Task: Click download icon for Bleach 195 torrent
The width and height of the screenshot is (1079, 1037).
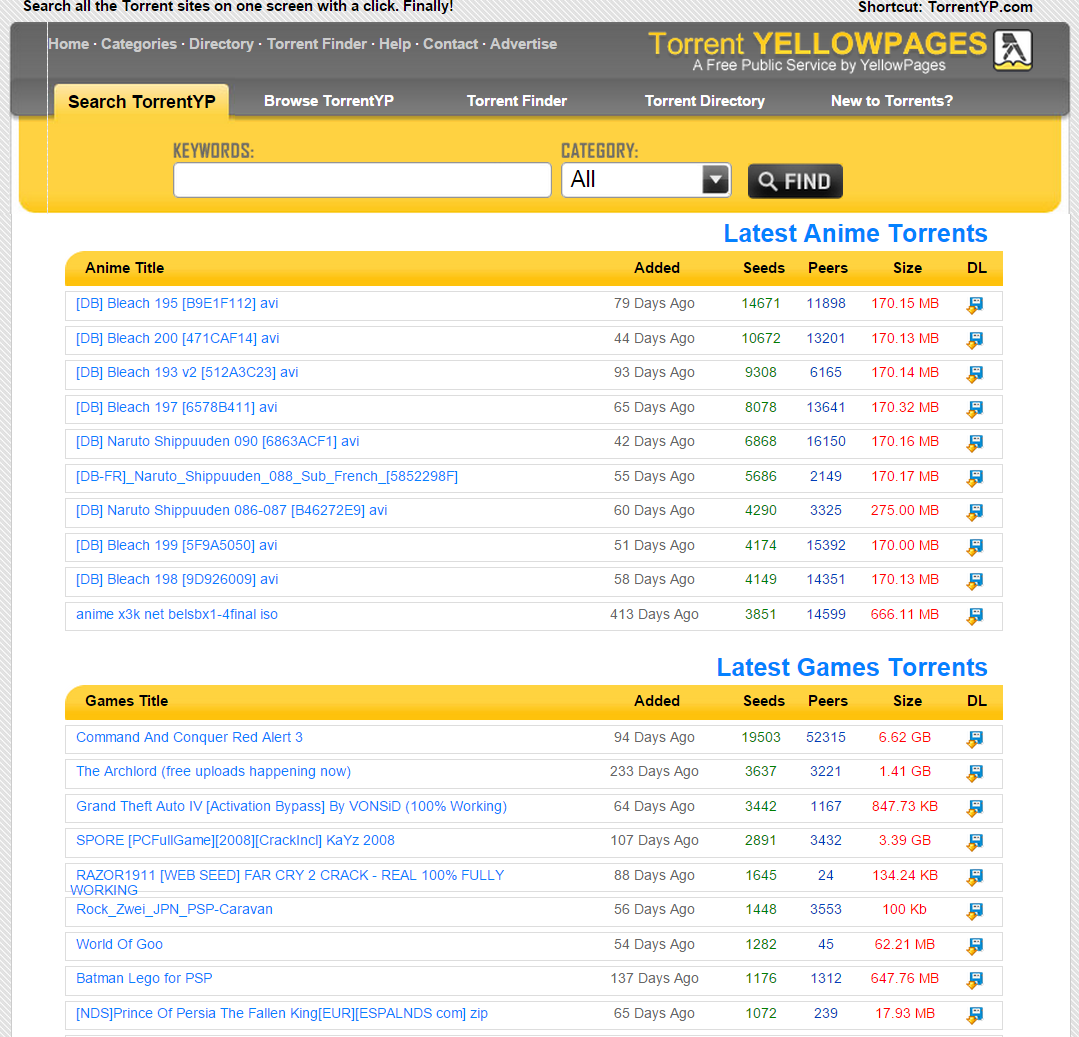Action: tap(975, 305)
